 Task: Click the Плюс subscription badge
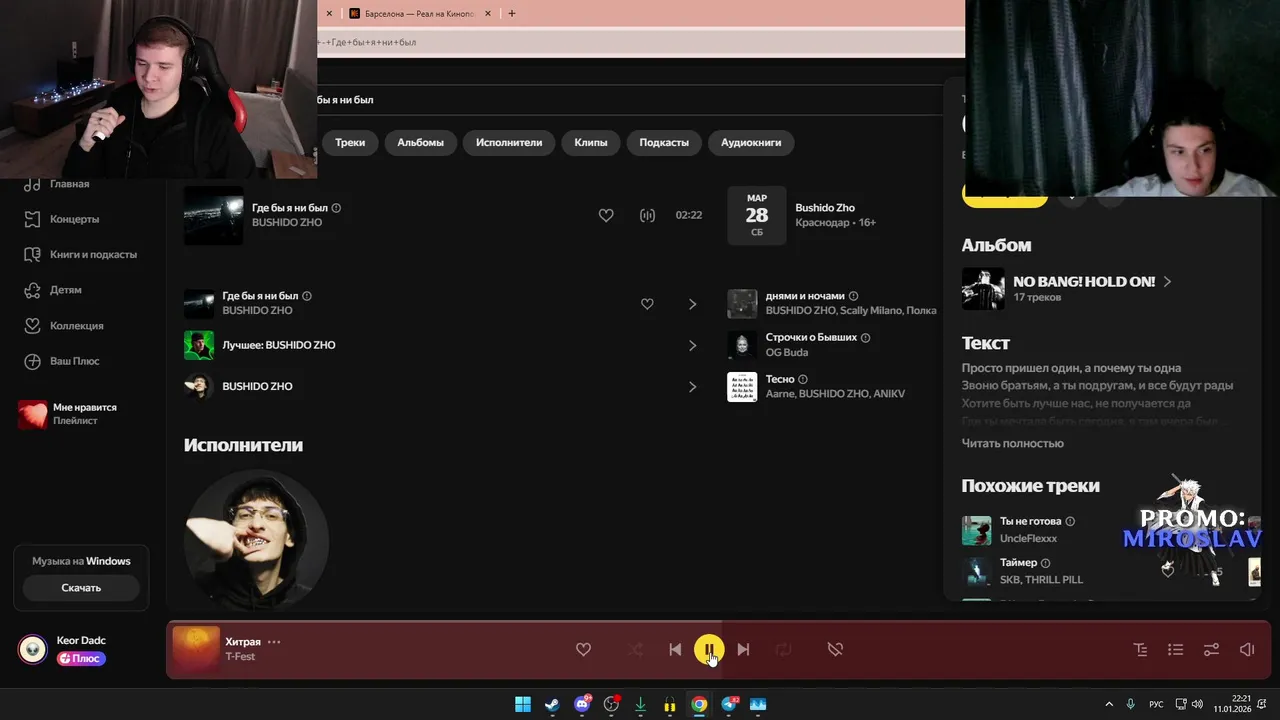[x=81, y=659]
